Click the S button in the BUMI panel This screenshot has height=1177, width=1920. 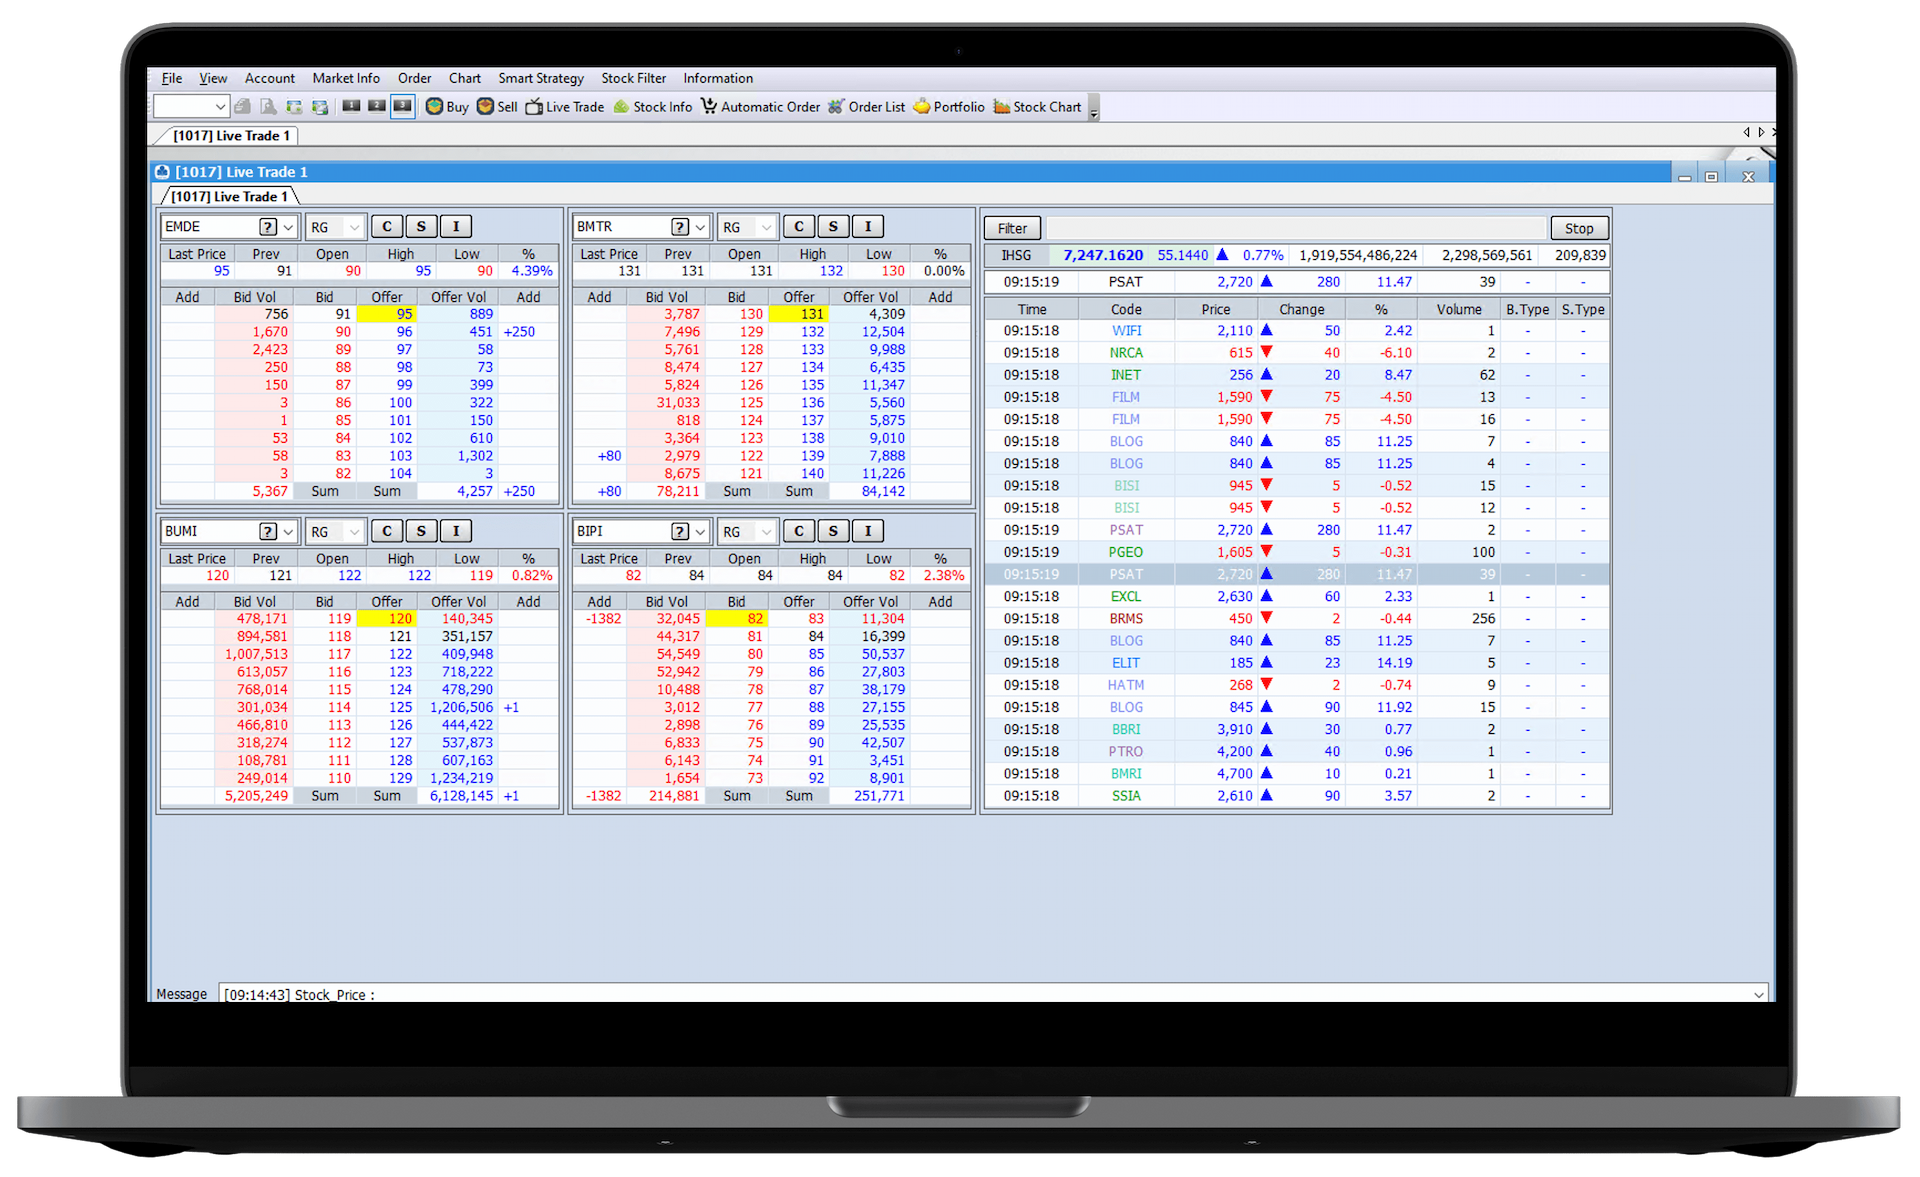421,532
